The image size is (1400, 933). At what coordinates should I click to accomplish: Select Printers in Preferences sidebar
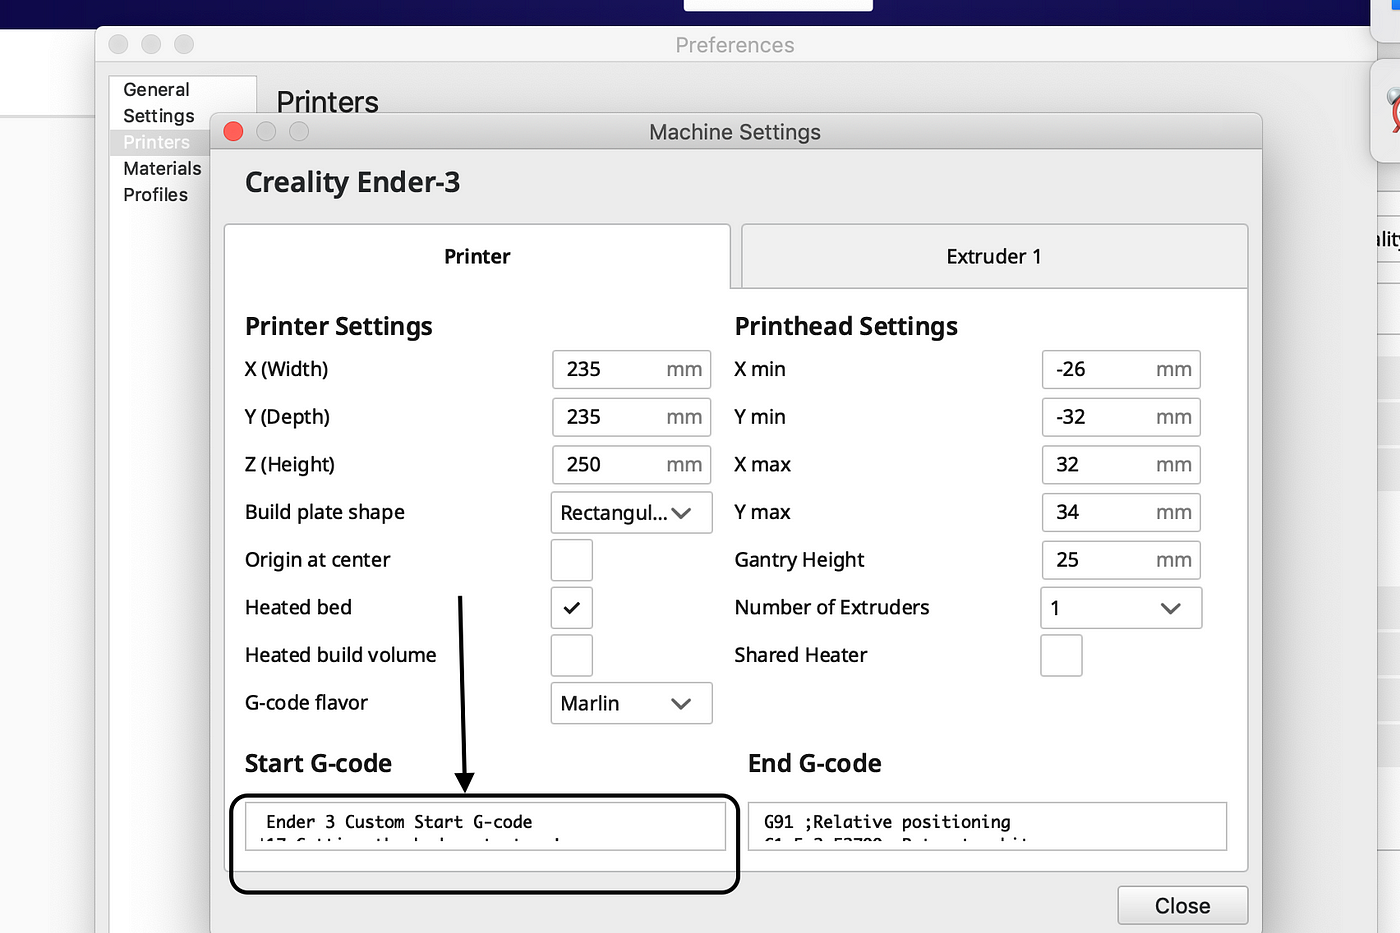pos(157,142)
